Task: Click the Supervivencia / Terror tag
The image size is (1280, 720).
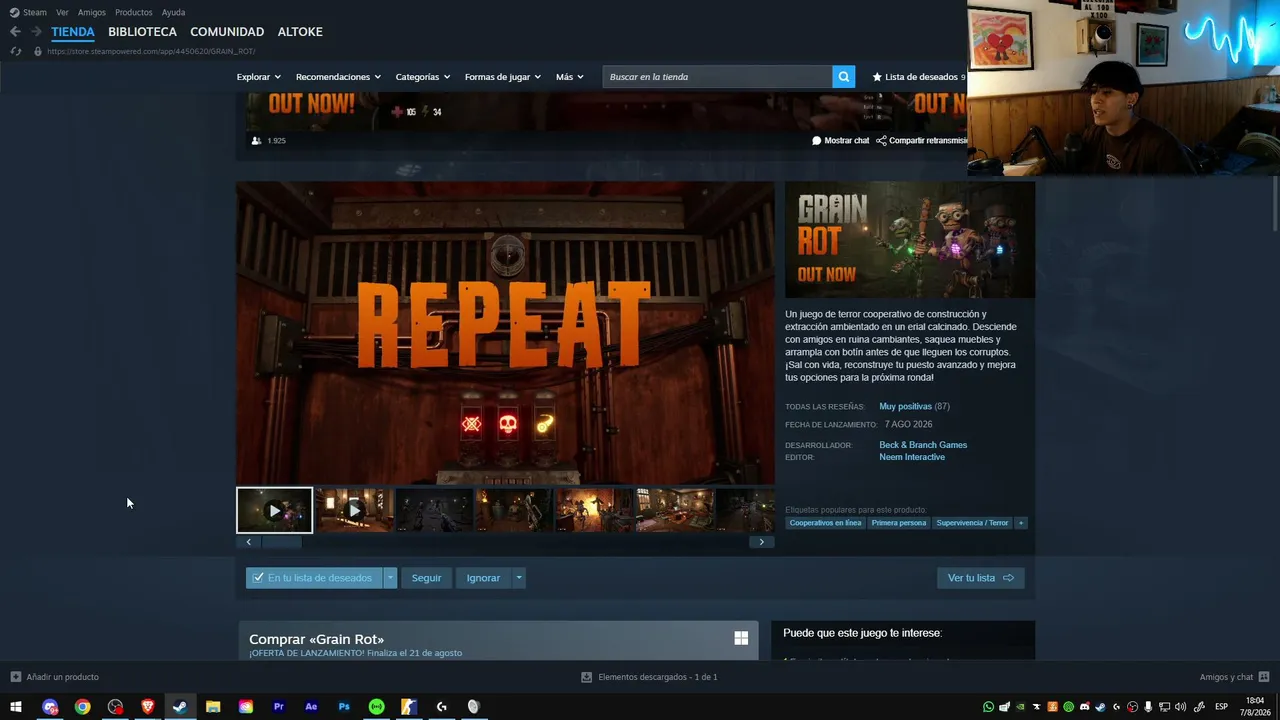Action: (x=972, y=523)
